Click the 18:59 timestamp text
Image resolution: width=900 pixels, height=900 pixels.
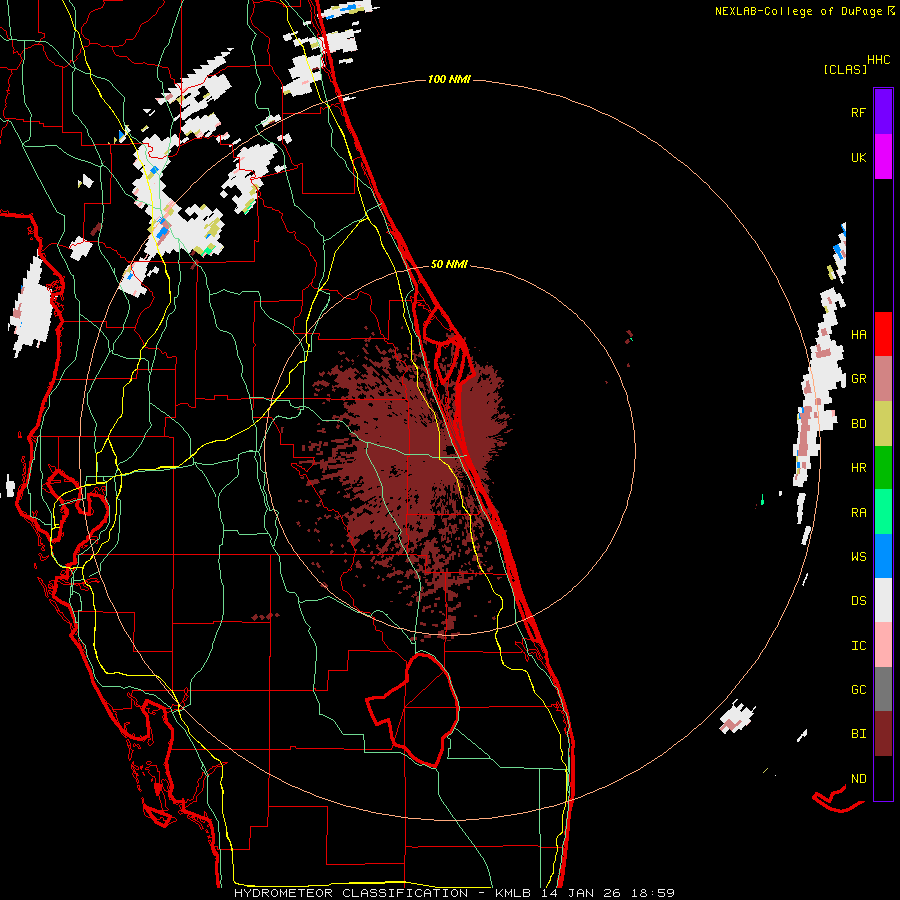click(x=653, y=893)
